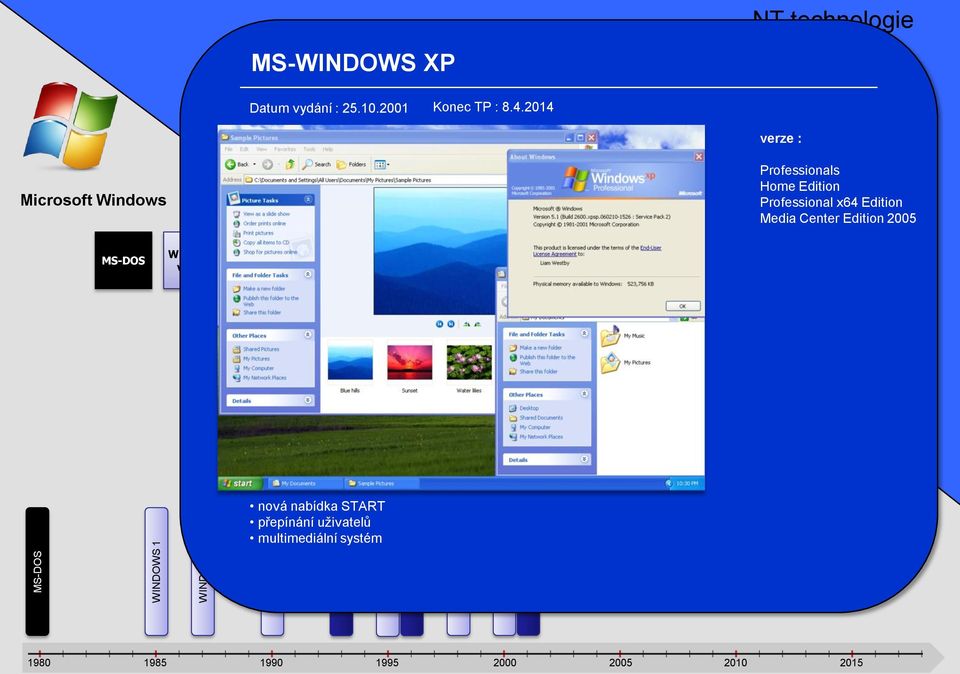Viewport: 960px width, 674px height.
Task: Click the vertical MS-DOS timeline bar
Action: click(37, 571)
